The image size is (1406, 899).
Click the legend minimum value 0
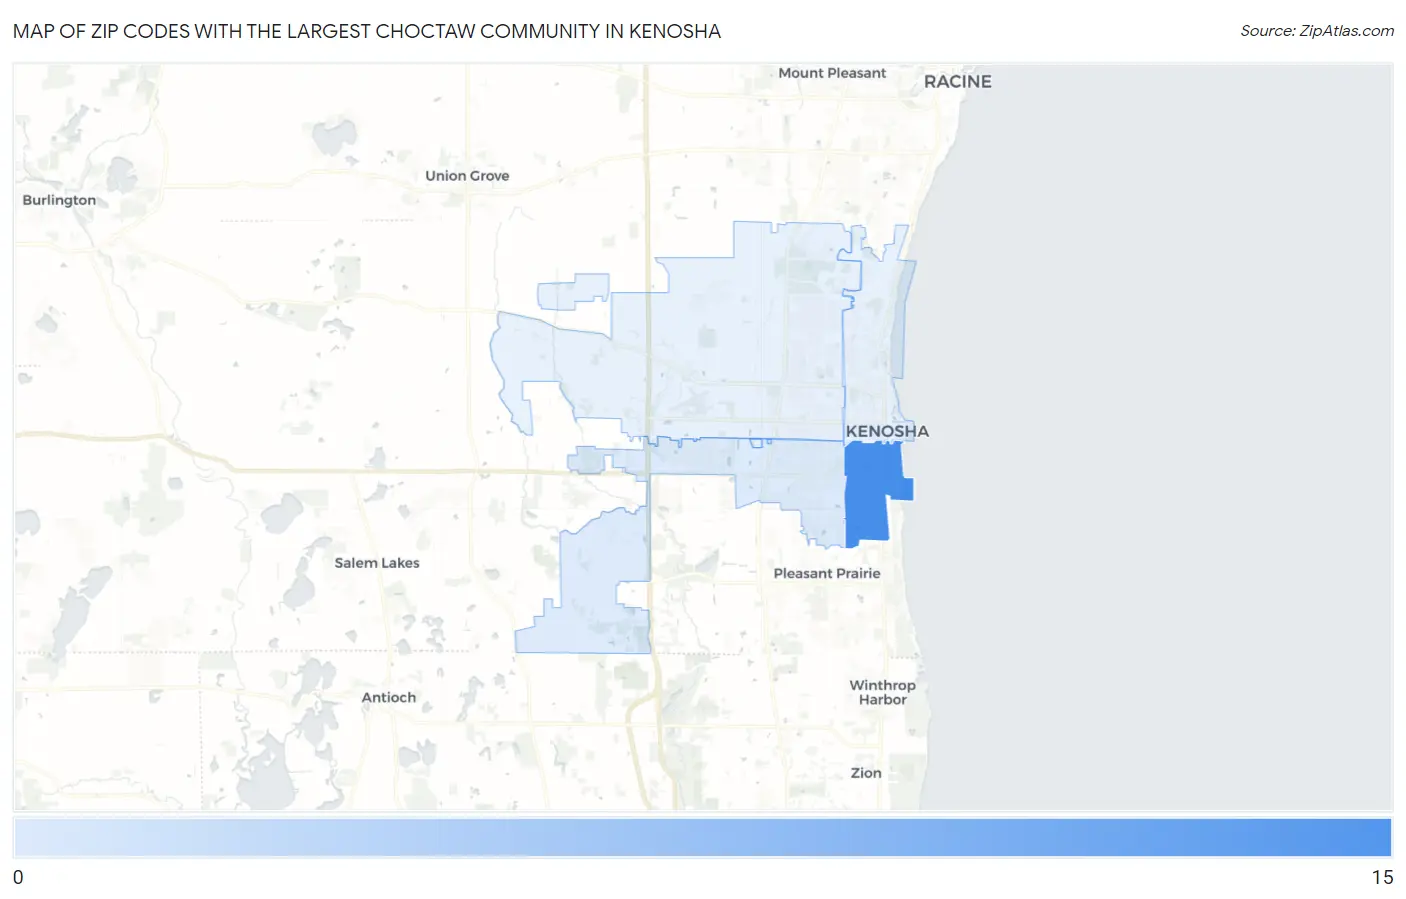click(18, 877)
